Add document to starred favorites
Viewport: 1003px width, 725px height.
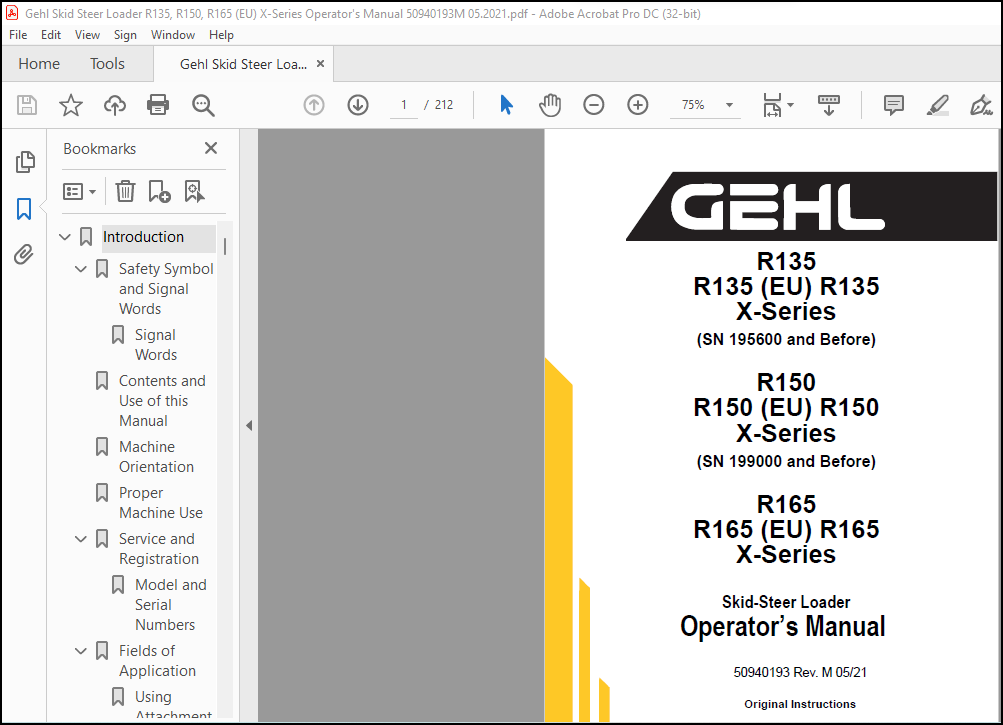70,105
